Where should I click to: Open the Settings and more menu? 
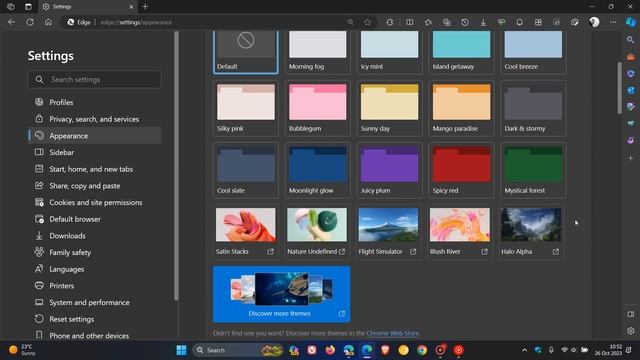(613, 22)
